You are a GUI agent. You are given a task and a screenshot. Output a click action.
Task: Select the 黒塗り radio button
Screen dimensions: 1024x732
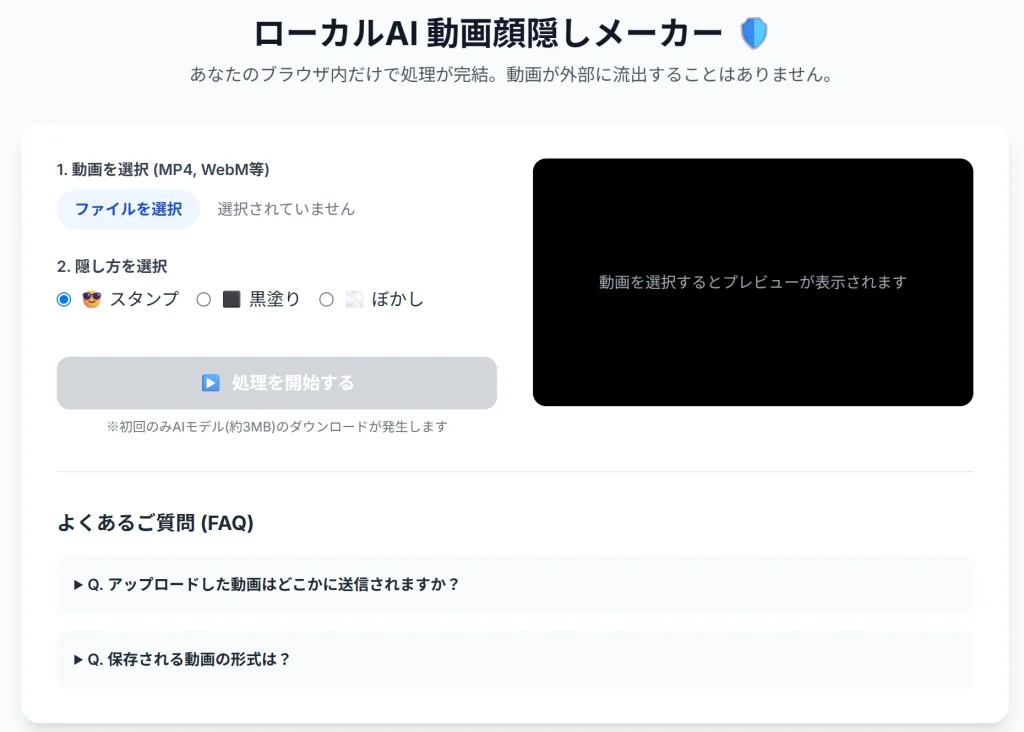click(204, 300)
